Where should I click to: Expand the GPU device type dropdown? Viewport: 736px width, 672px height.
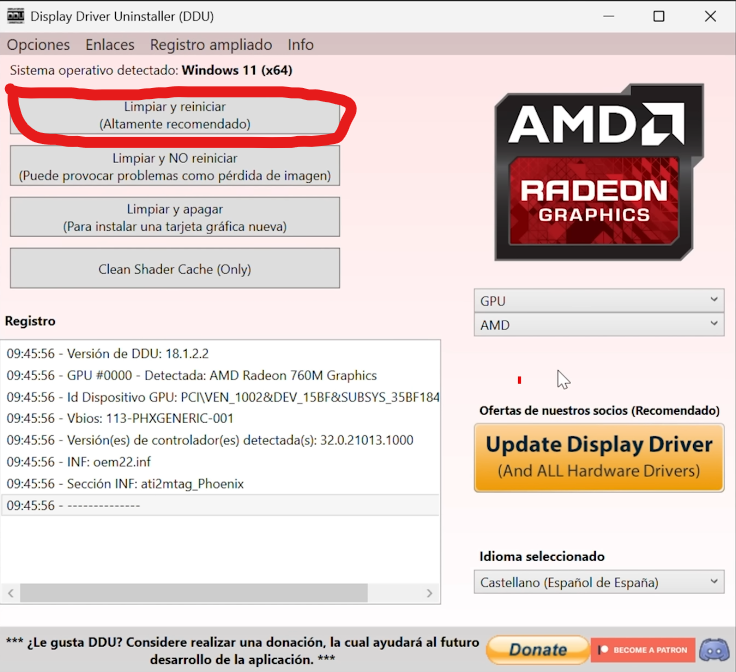click(598, 300)
